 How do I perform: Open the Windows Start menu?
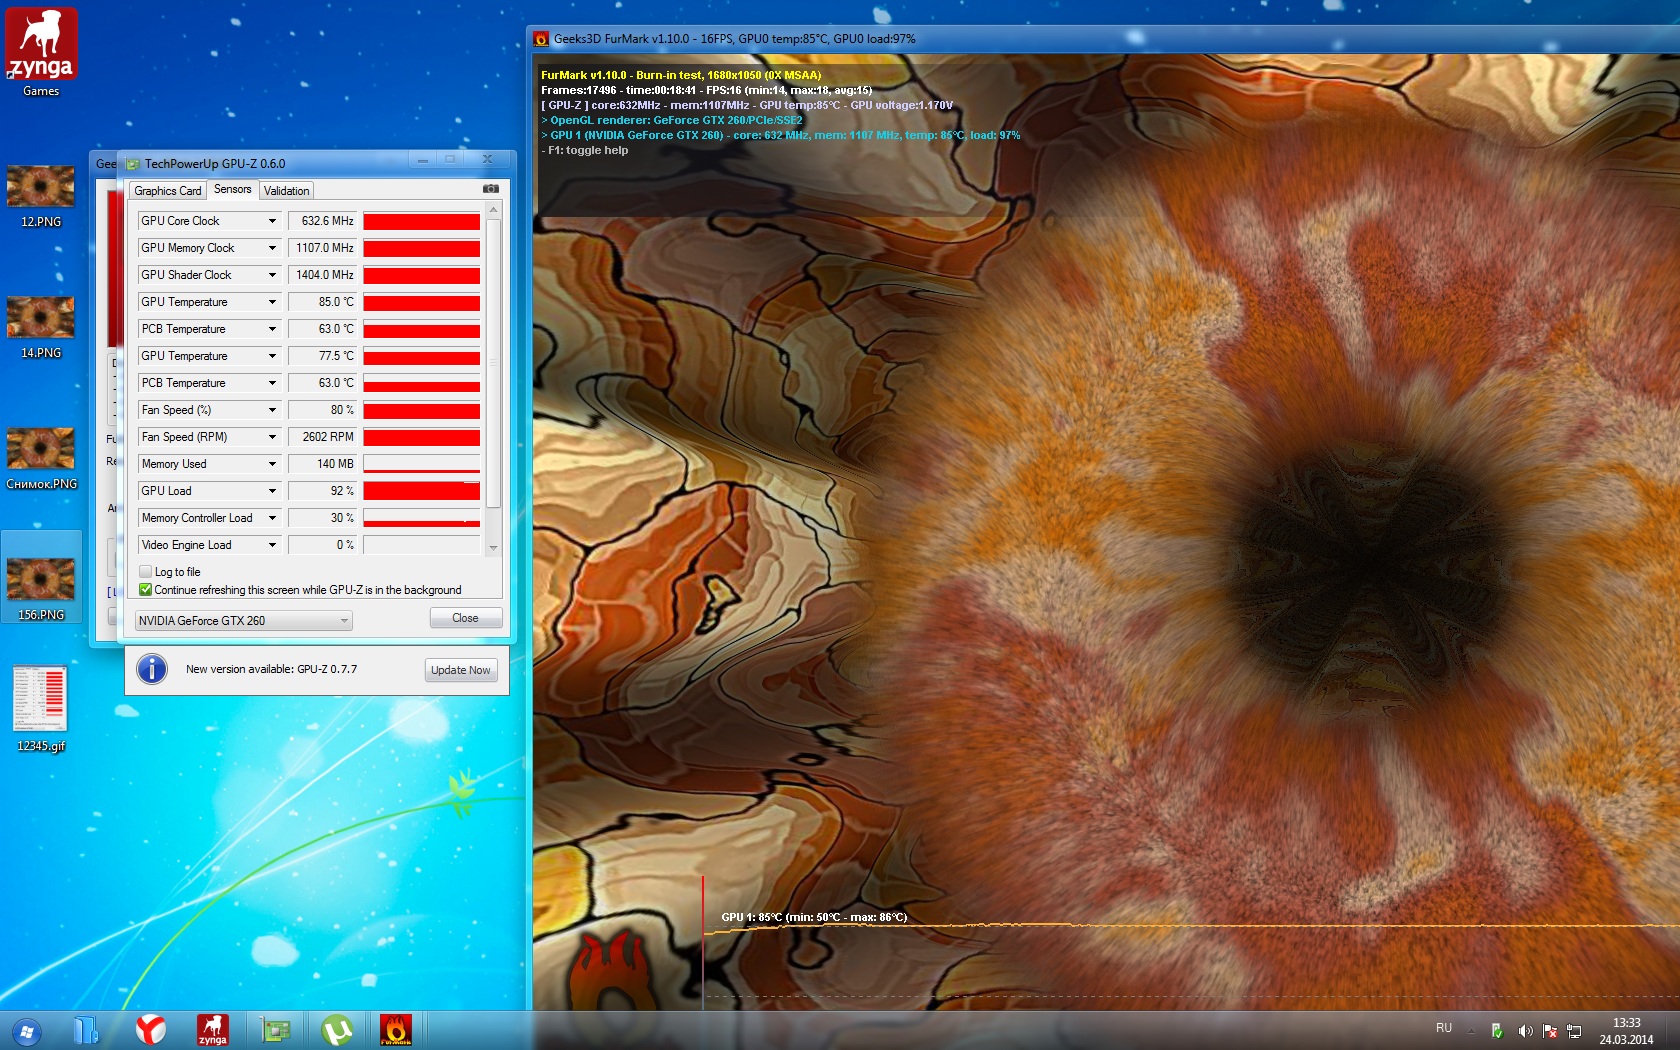tap(27, 1031)
